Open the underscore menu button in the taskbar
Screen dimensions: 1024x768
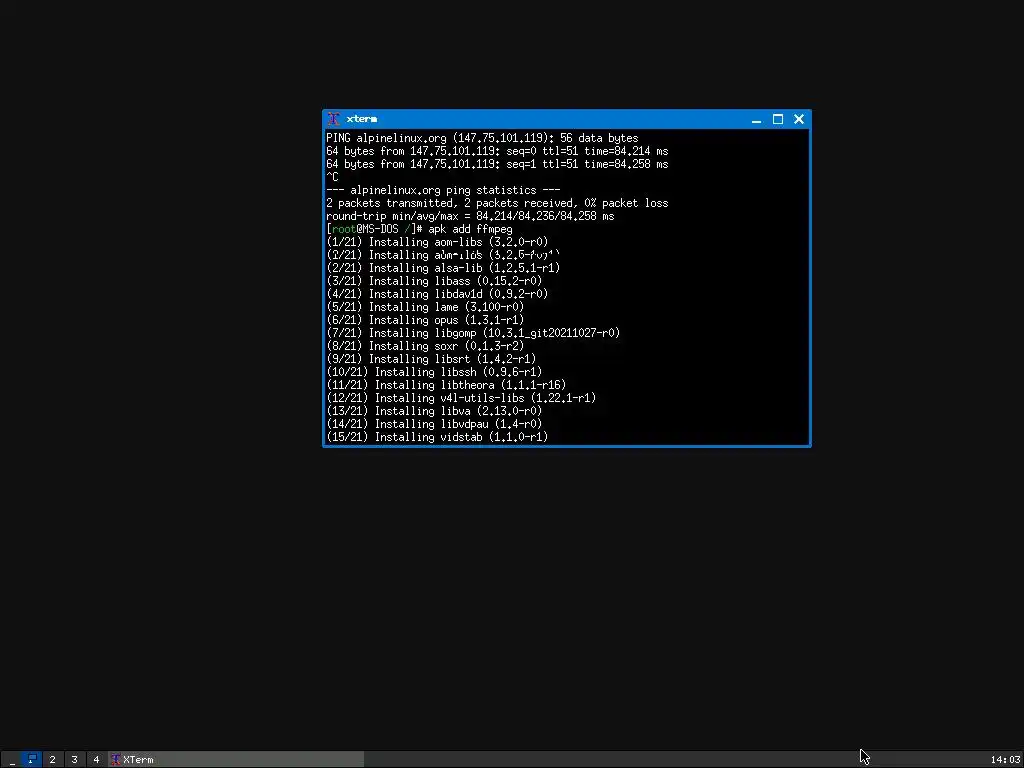(12, 760)
